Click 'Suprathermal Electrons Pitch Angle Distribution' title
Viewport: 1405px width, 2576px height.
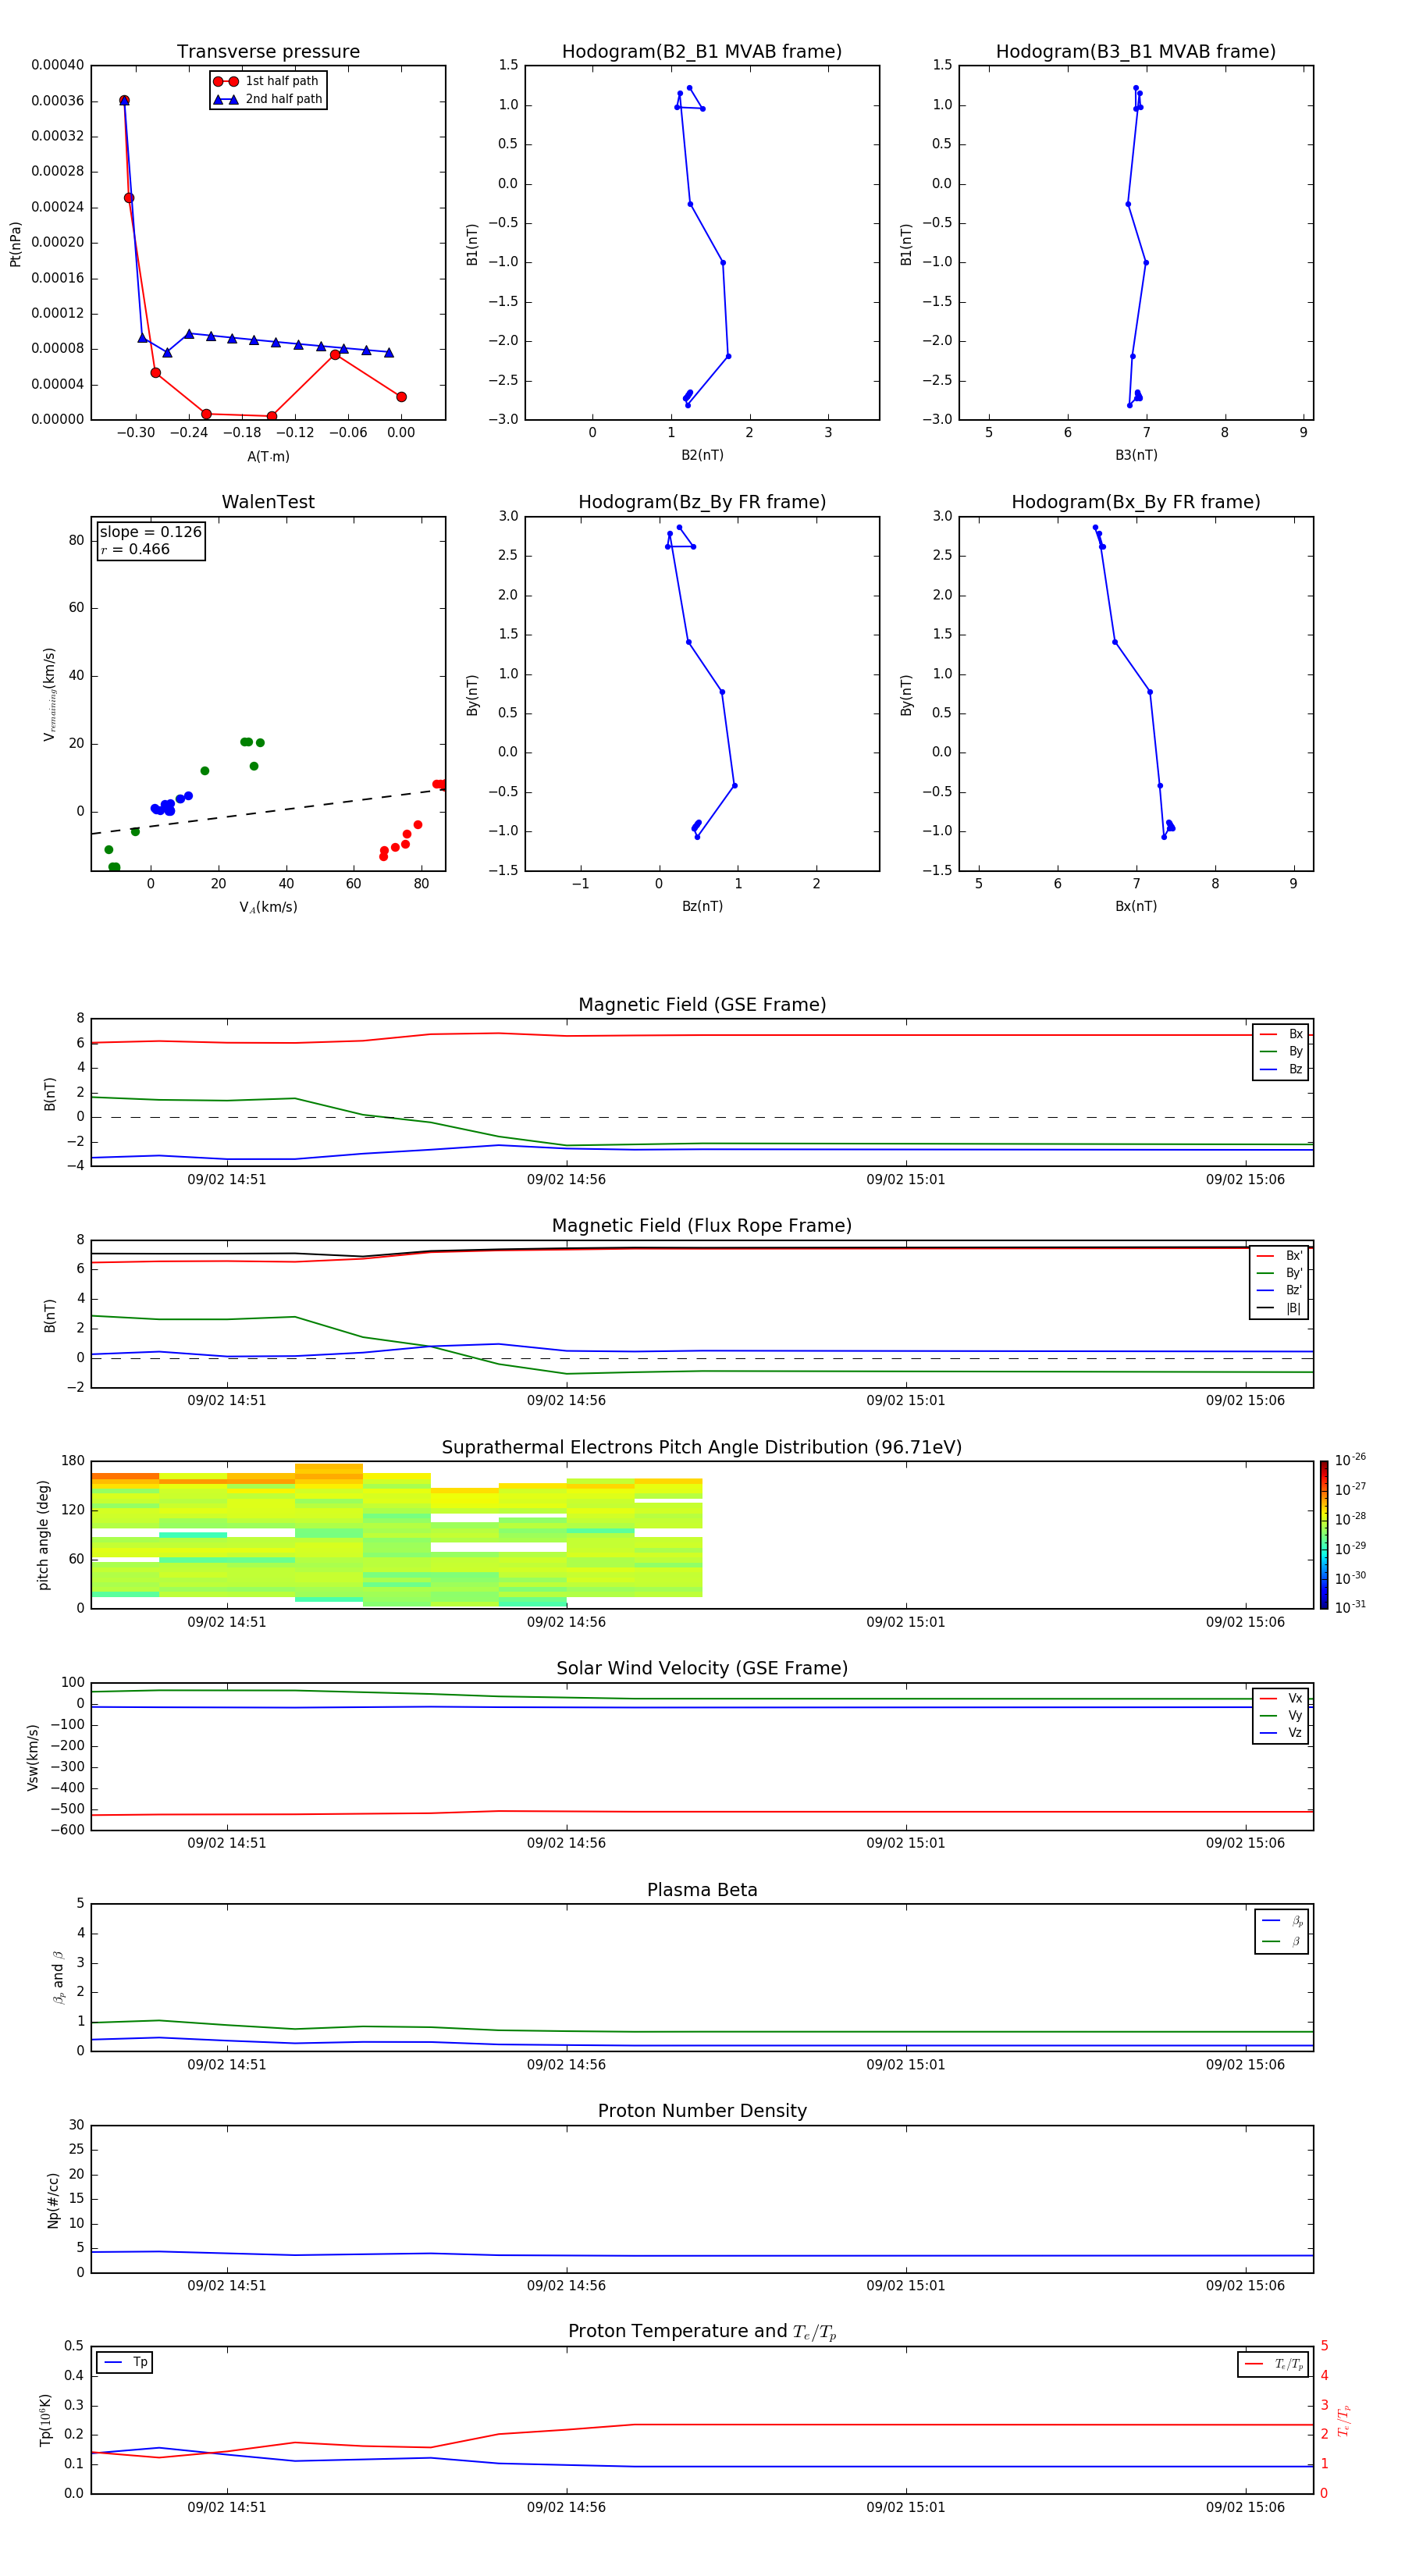pos(702,1448)
